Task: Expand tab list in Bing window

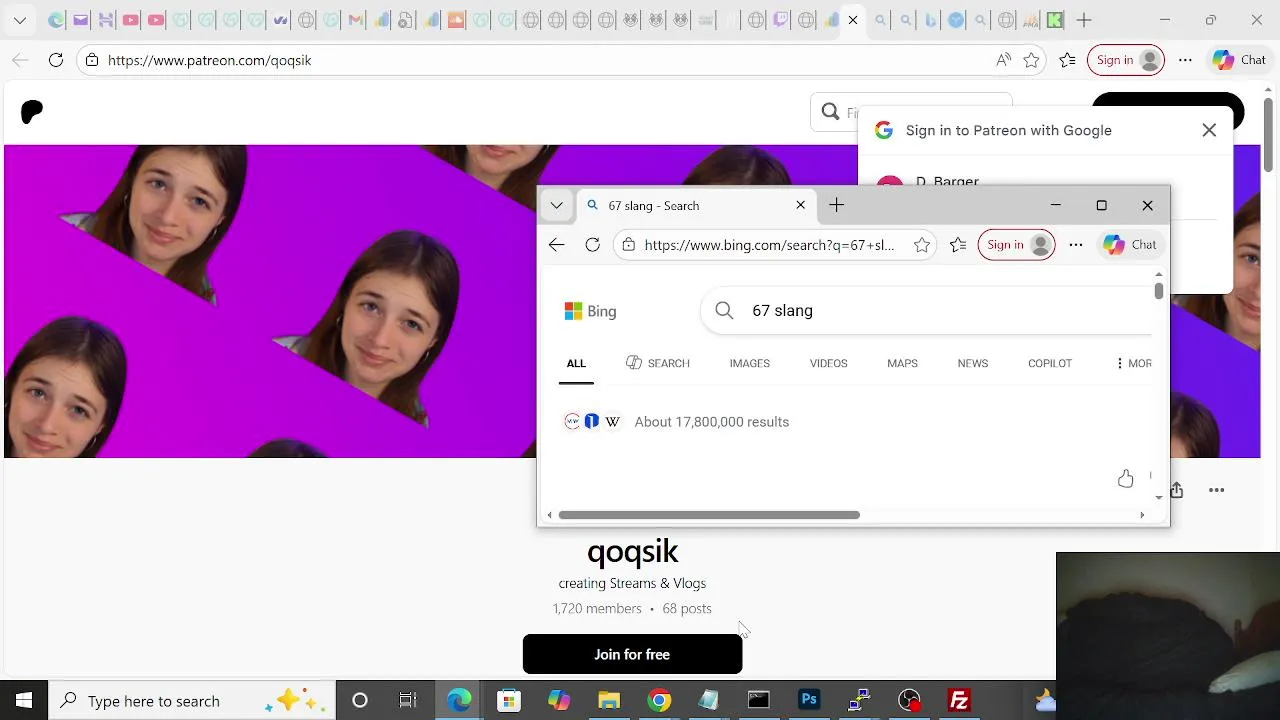Action: point(556,205)
